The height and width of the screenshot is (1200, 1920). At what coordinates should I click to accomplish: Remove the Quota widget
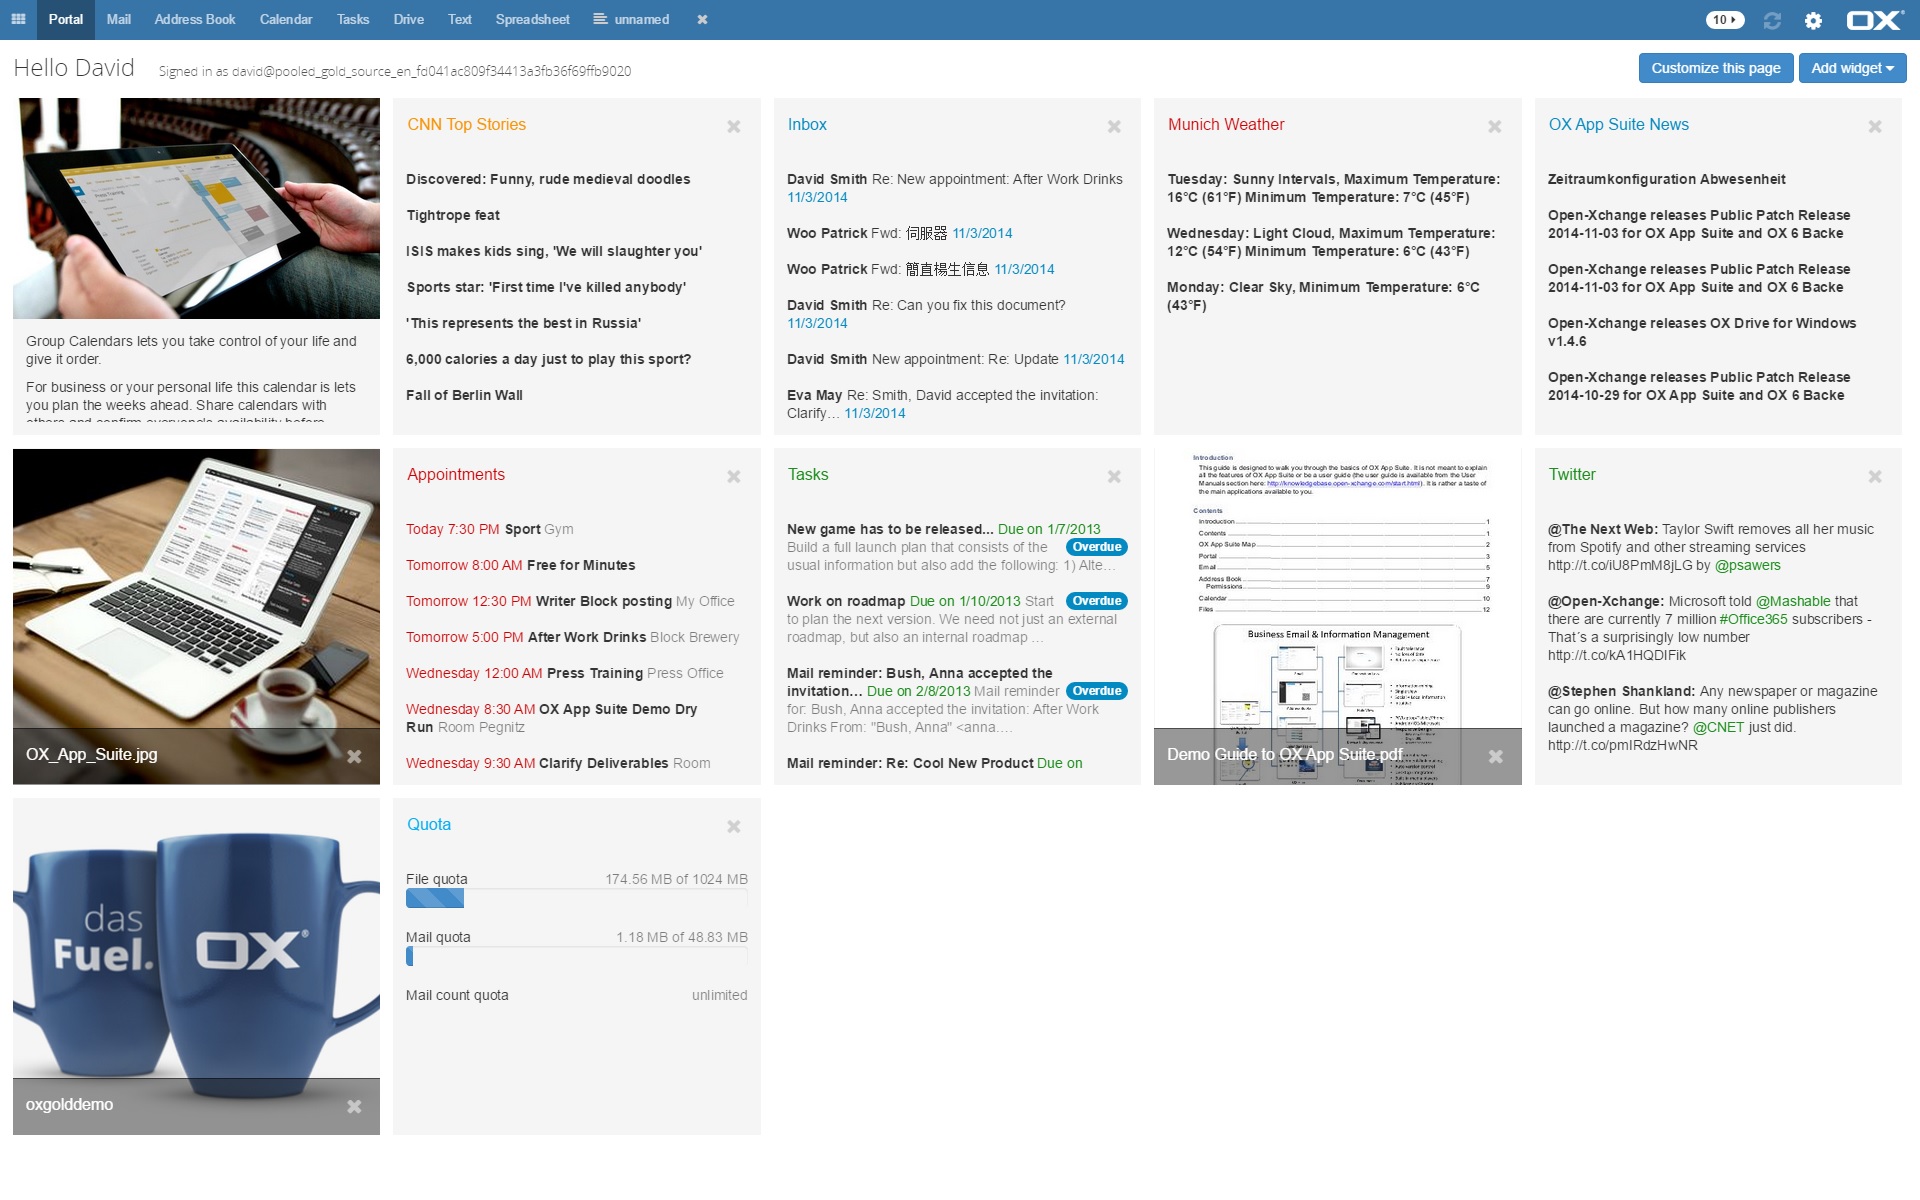[x=733, y=827]
